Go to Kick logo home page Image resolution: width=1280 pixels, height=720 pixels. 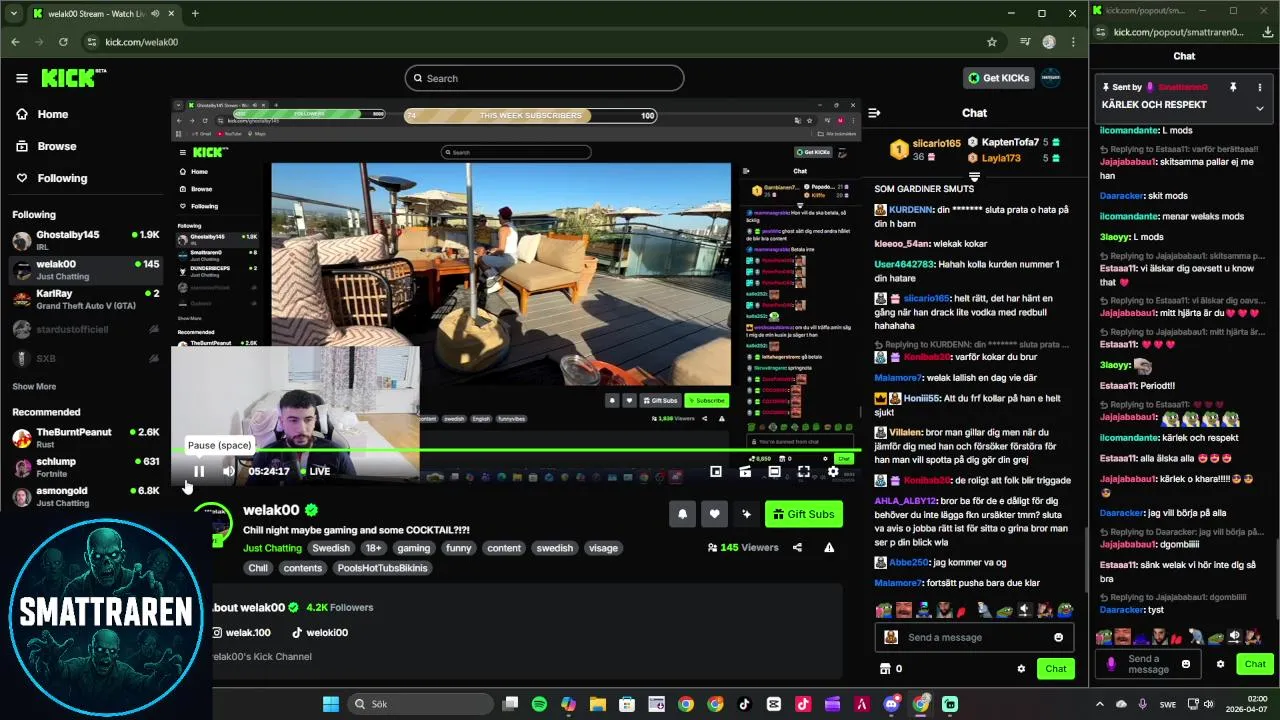pos(73,78)
